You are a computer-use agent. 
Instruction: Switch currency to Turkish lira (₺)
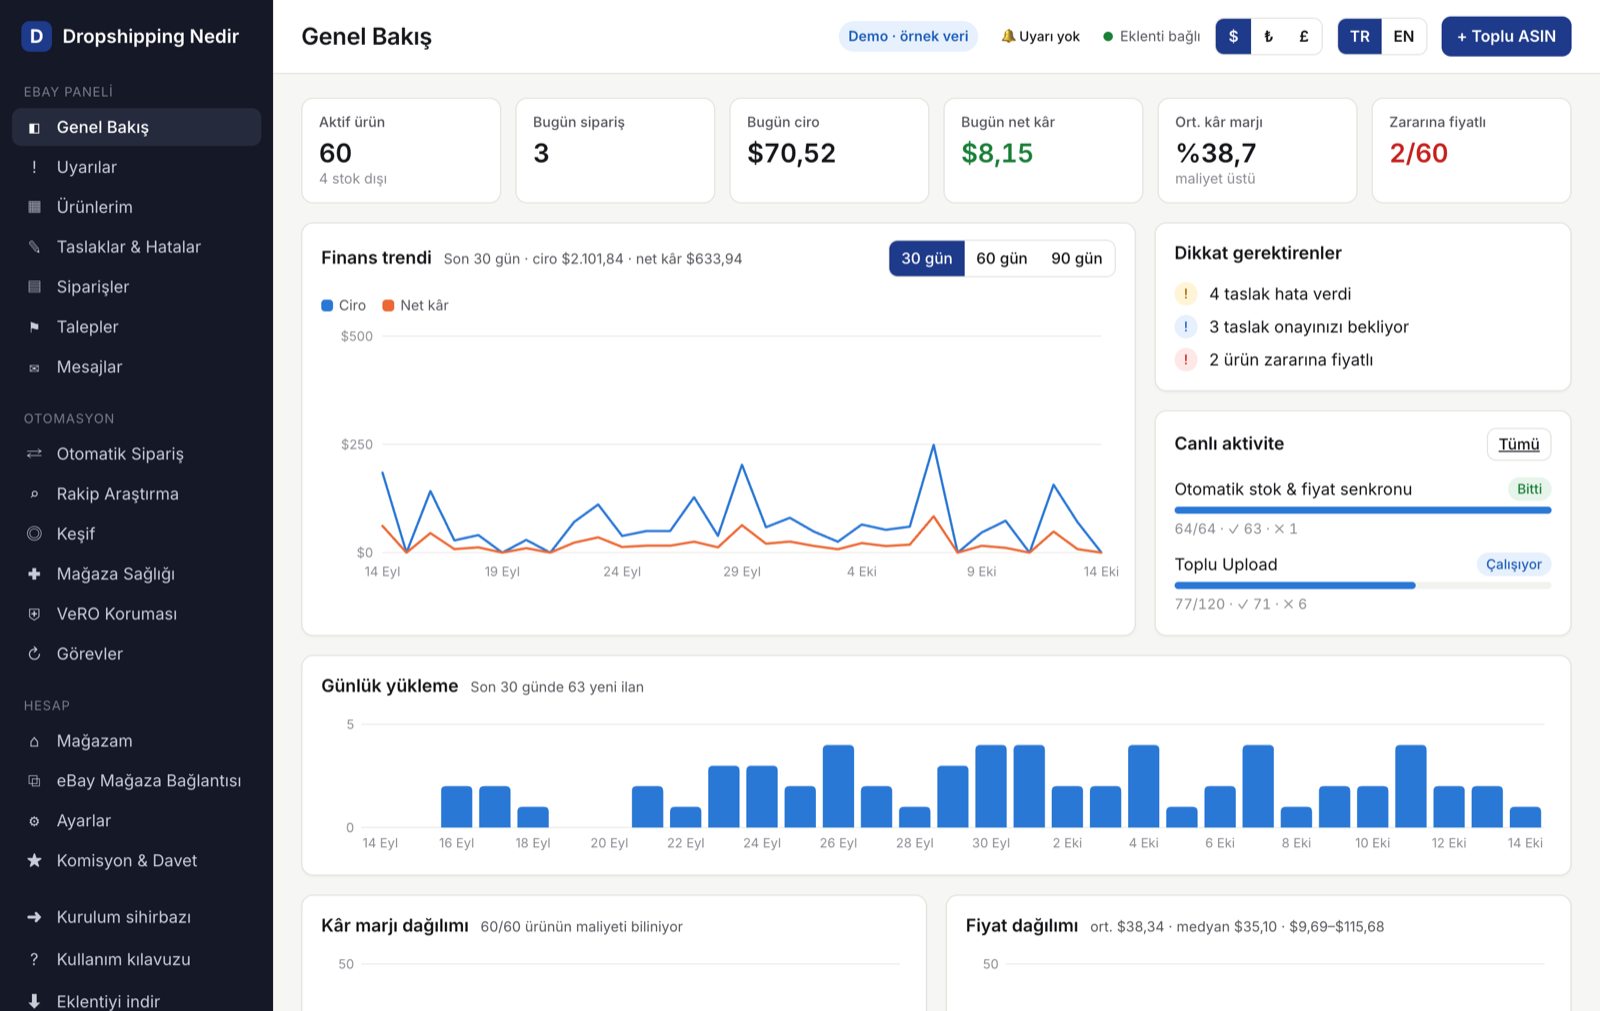tap(1268, 36)
